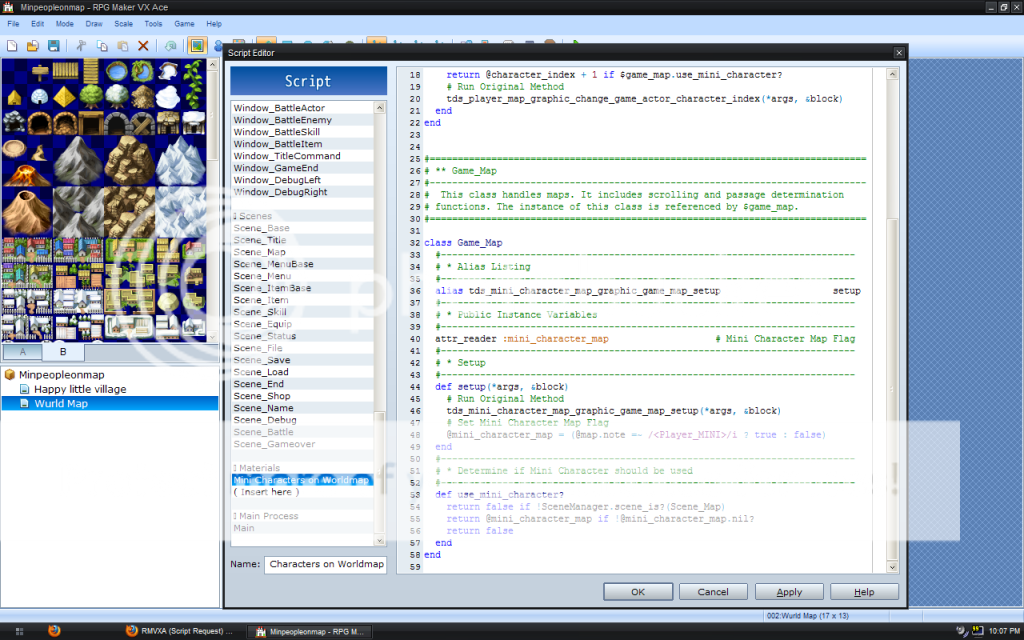This screenshot has width=1024, height=640.
Task: Click the Undo arrow icon
Action: (171, 46)
